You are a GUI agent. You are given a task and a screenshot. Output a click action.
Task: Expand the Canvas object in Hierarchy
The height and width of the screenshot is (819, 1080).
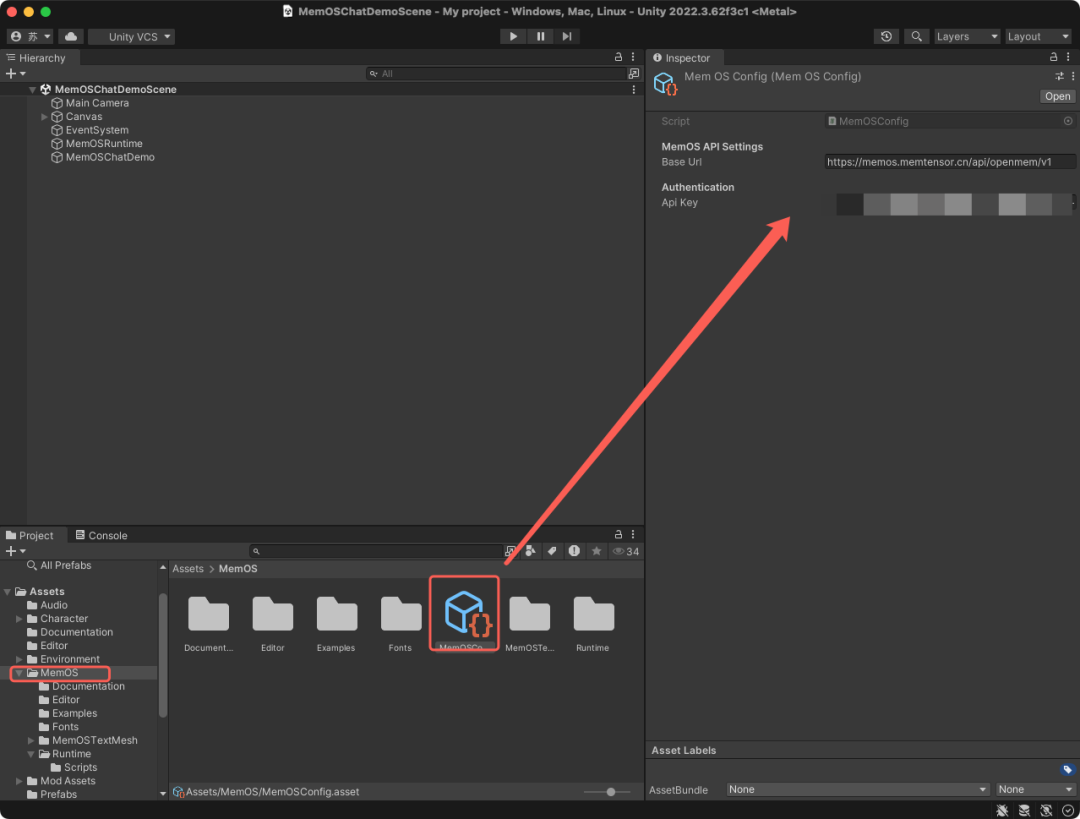click(45, 116)
